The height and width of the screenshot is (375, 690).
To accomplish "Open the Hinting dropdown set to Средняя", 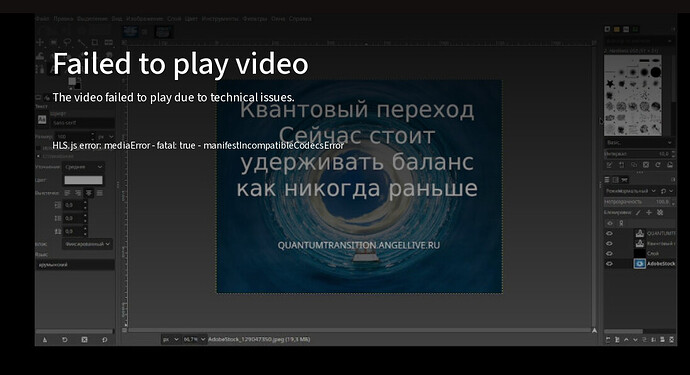I will [x=83, y=167].
